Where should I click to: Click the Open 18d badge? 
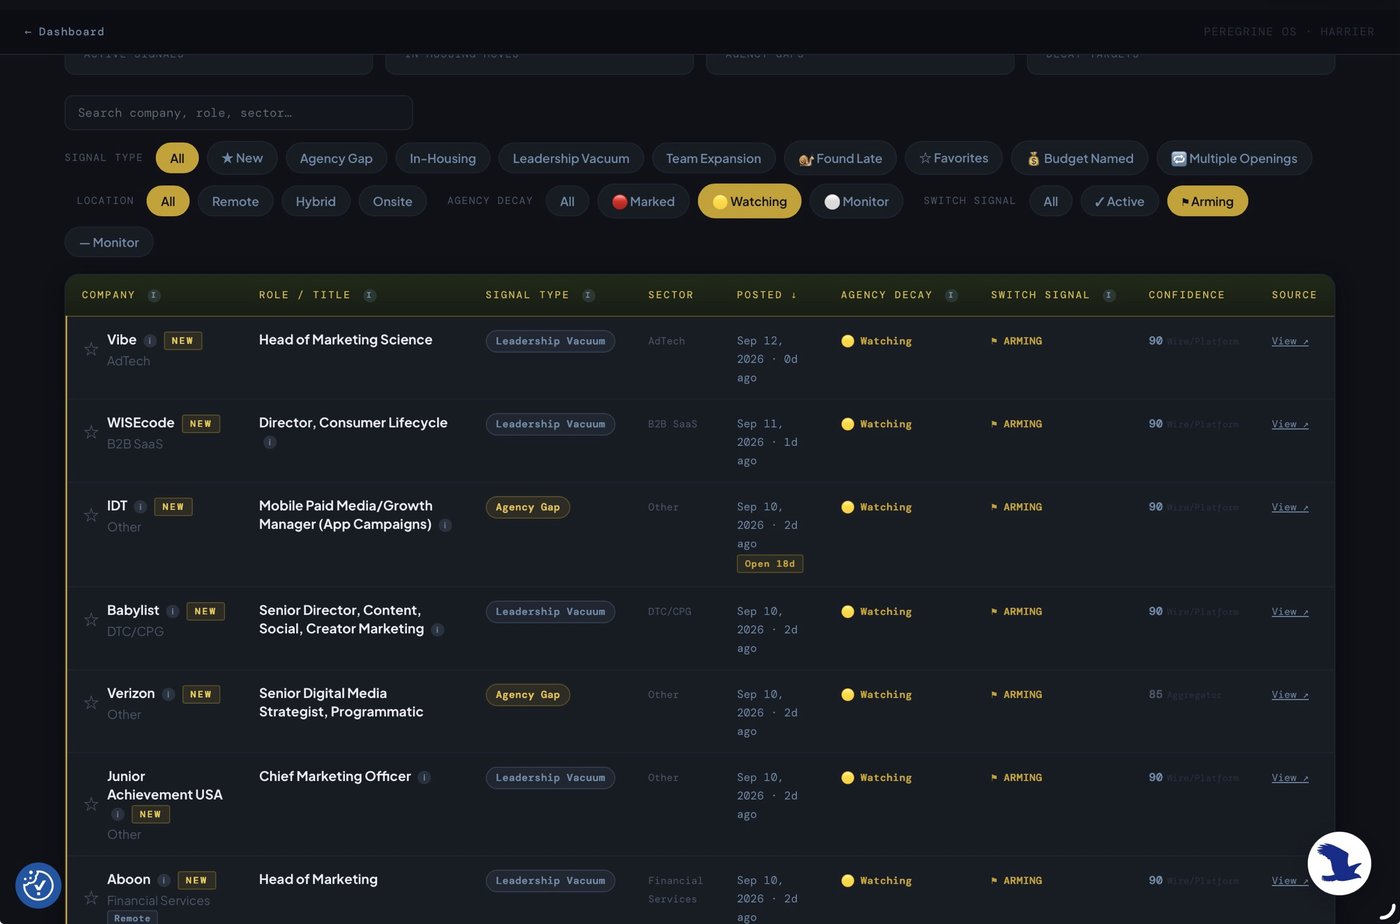click(x=770, y=564)
